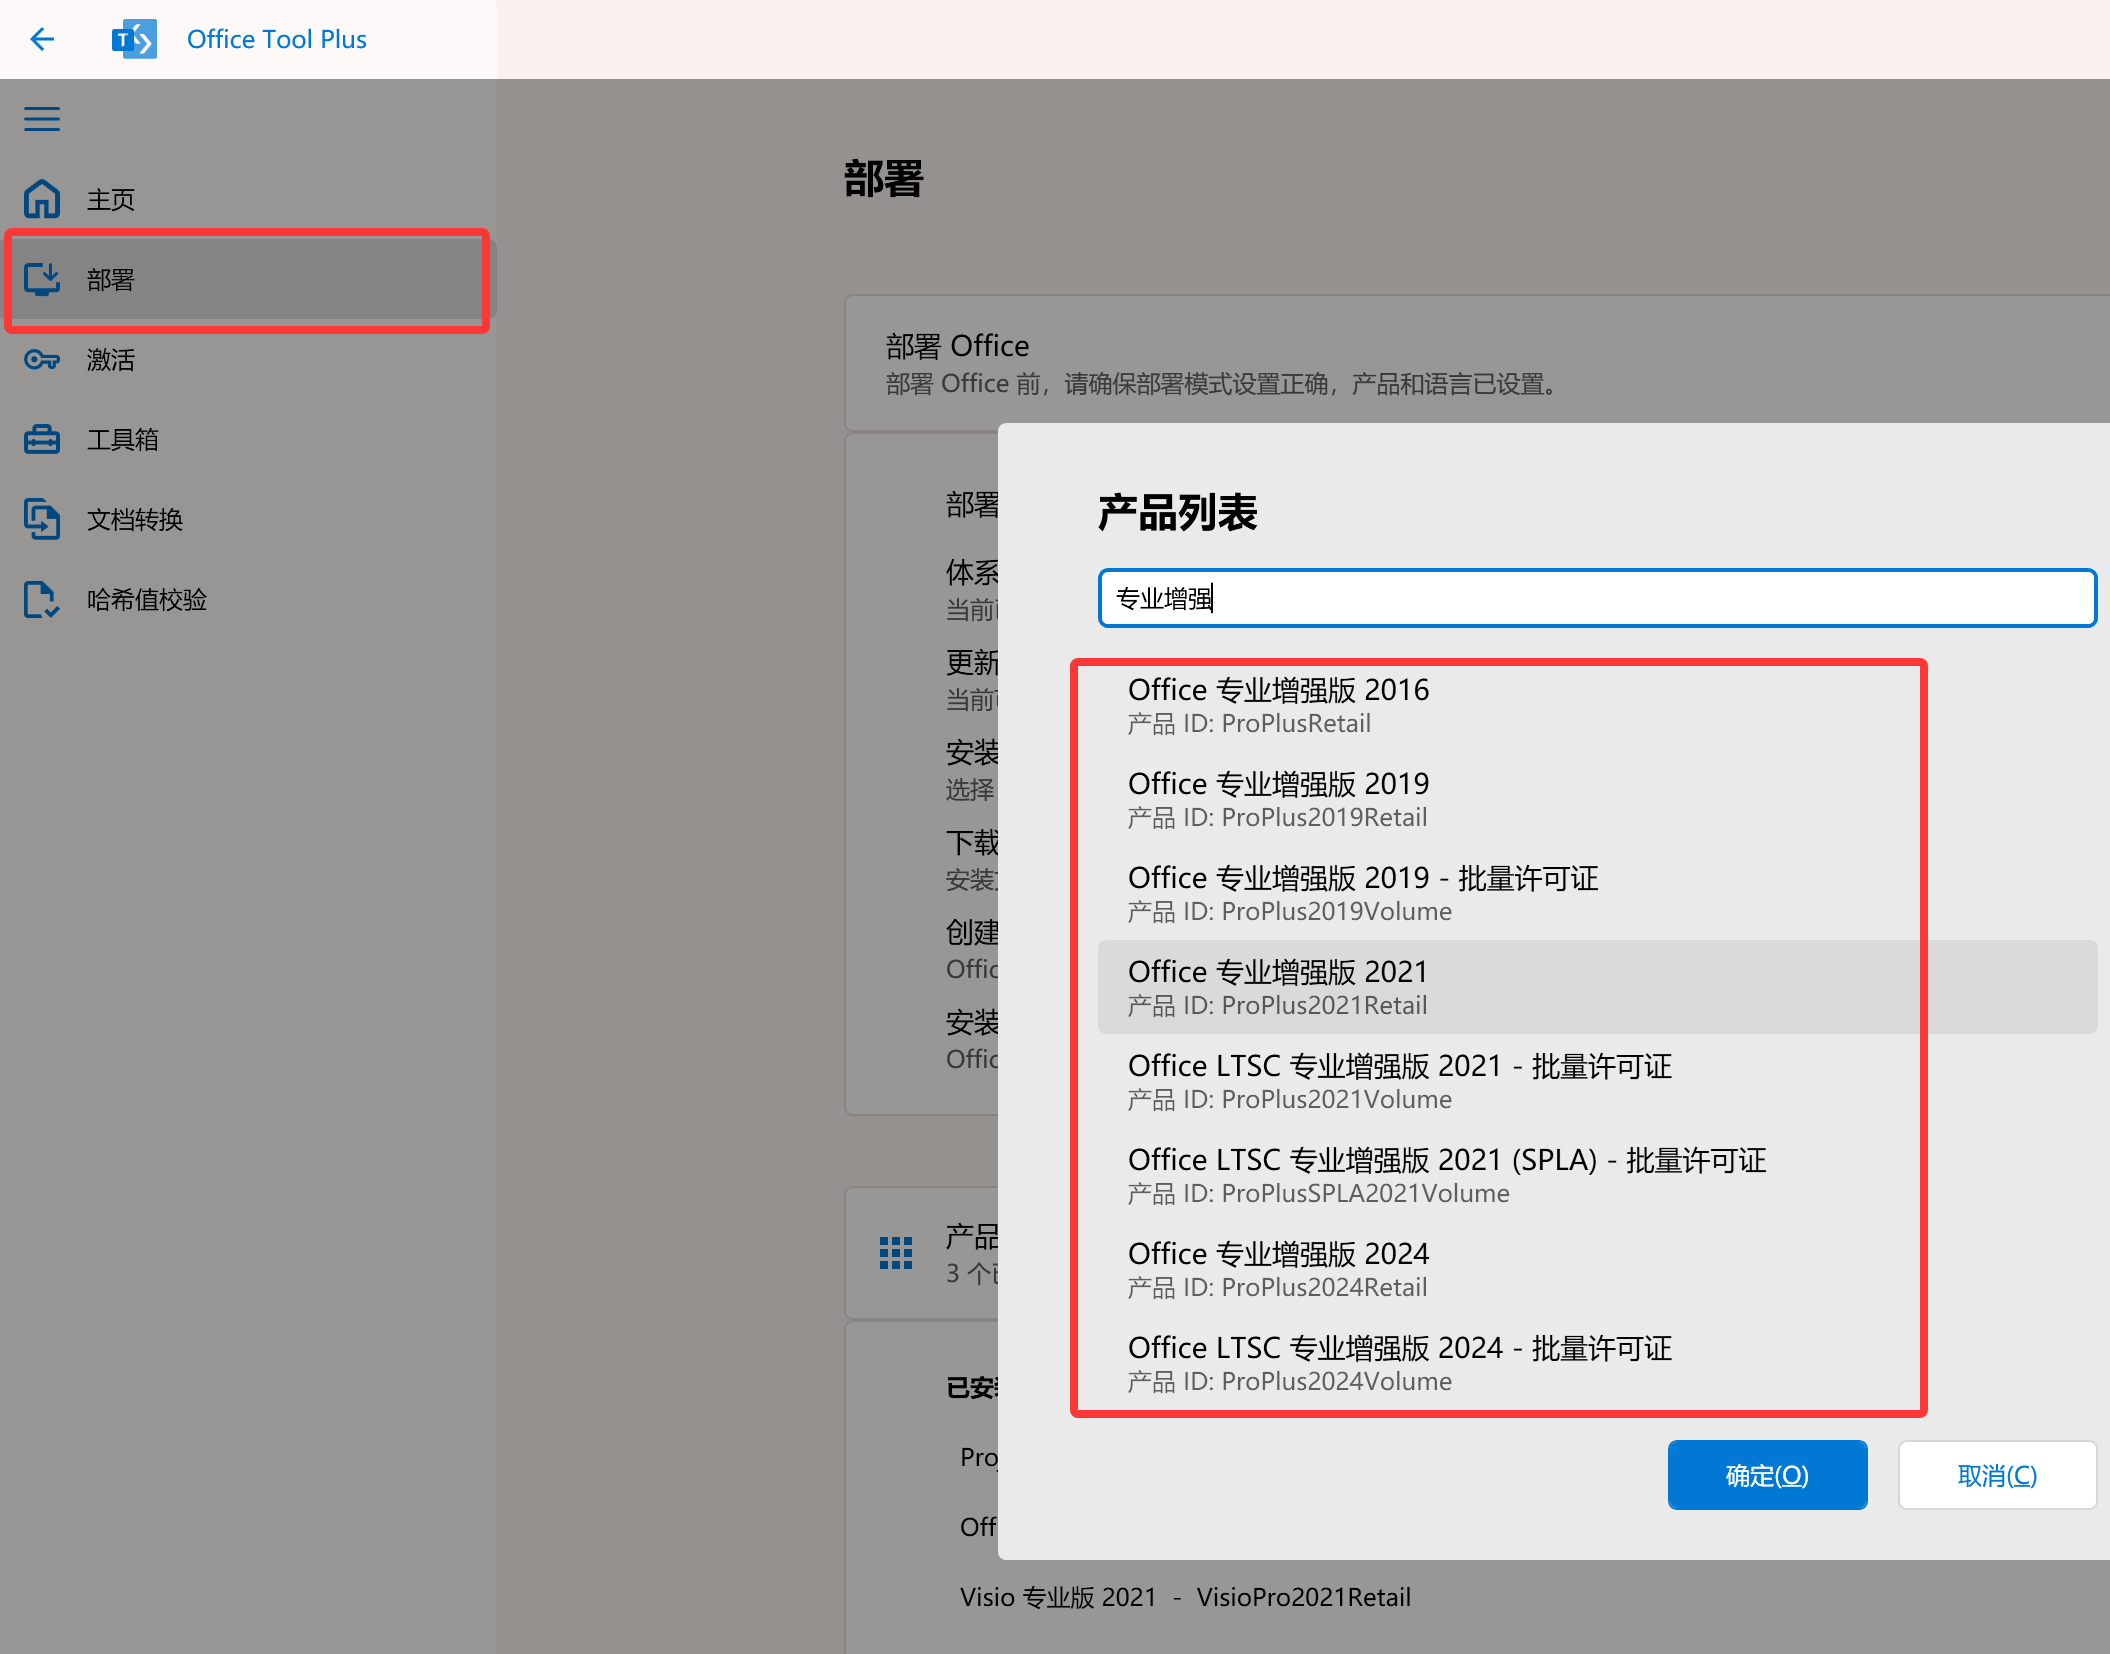
Task: Toggle the hamburger navigation menu
Action: (42, 119)
